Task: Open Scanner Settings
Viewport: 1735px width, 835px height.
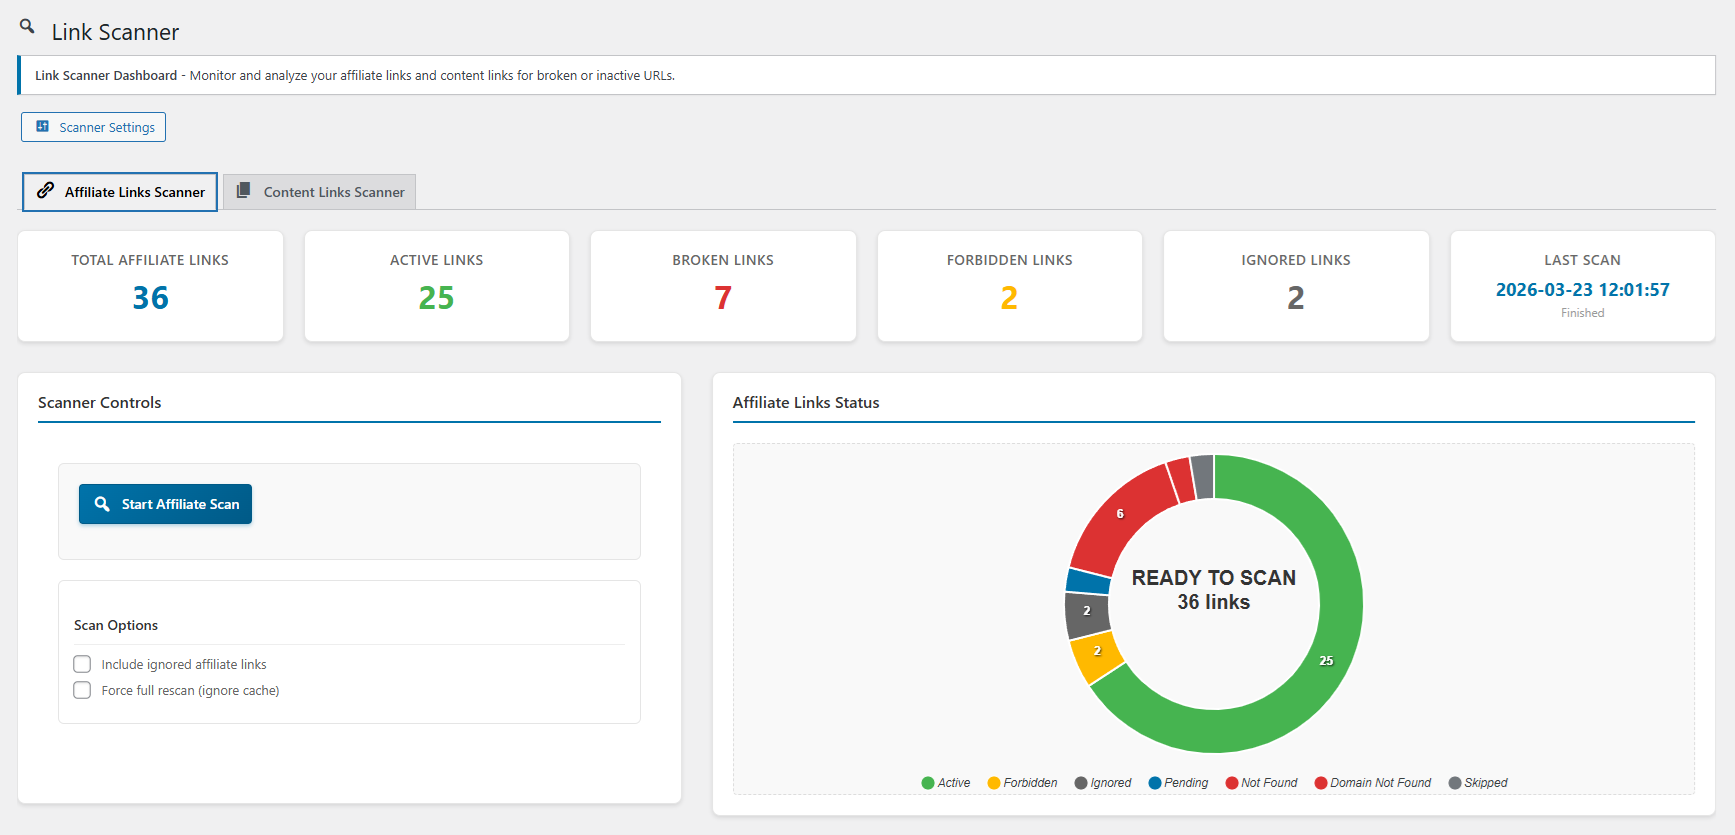Action: click(94, 127)
